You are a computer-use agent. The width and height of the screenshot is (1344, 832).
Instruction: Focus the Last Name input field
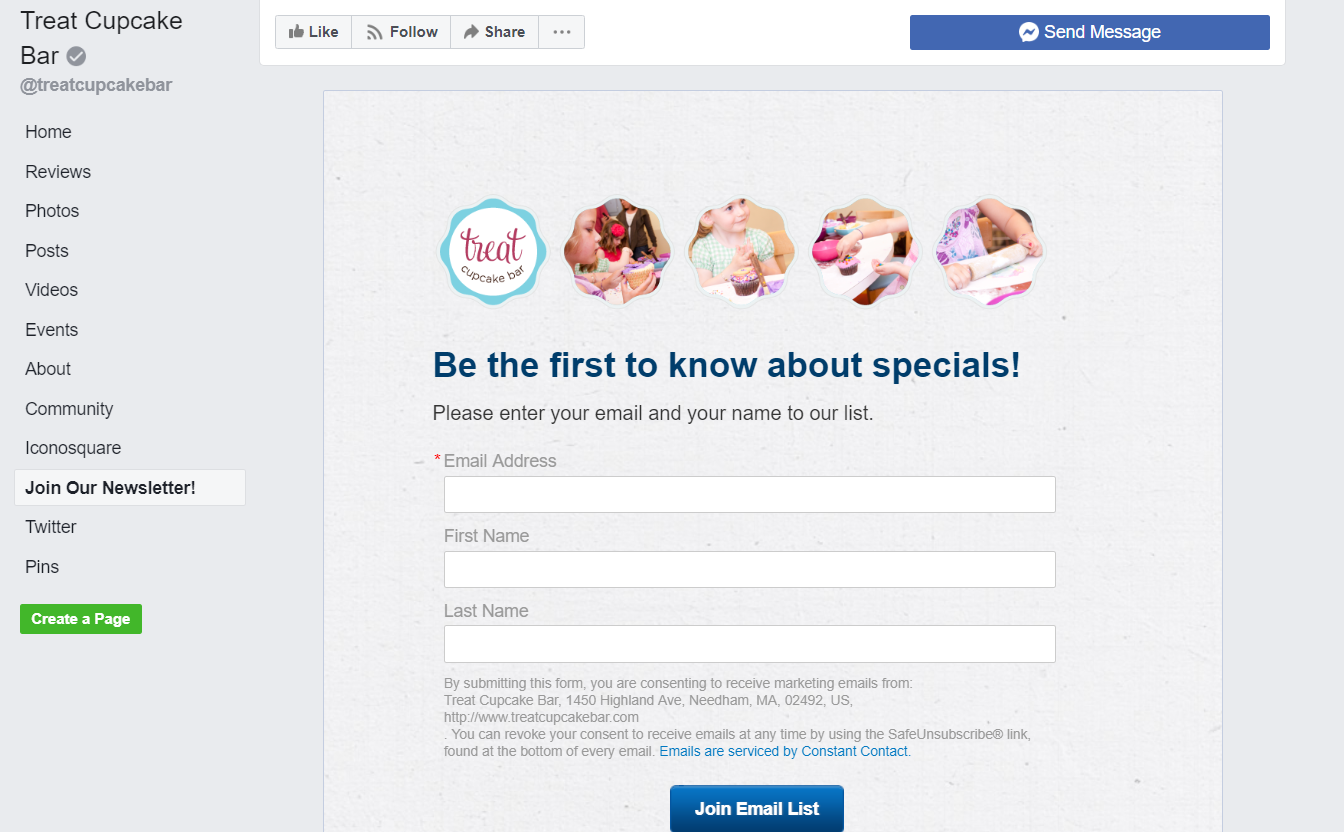point(750,644)
